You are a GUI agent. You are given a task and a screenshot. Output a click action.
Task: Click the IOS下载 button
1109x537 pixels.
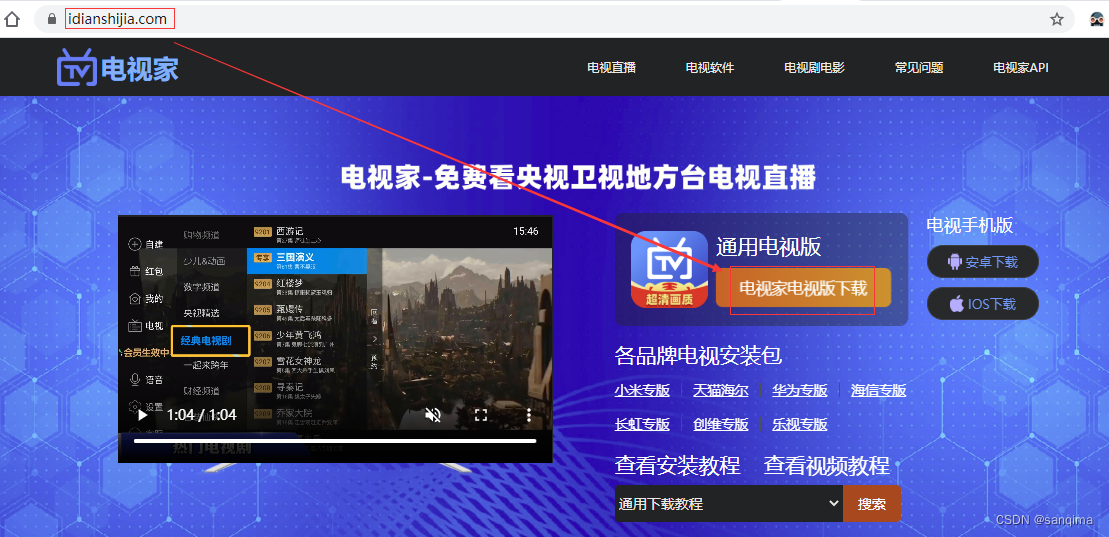(x=983, y=304)
